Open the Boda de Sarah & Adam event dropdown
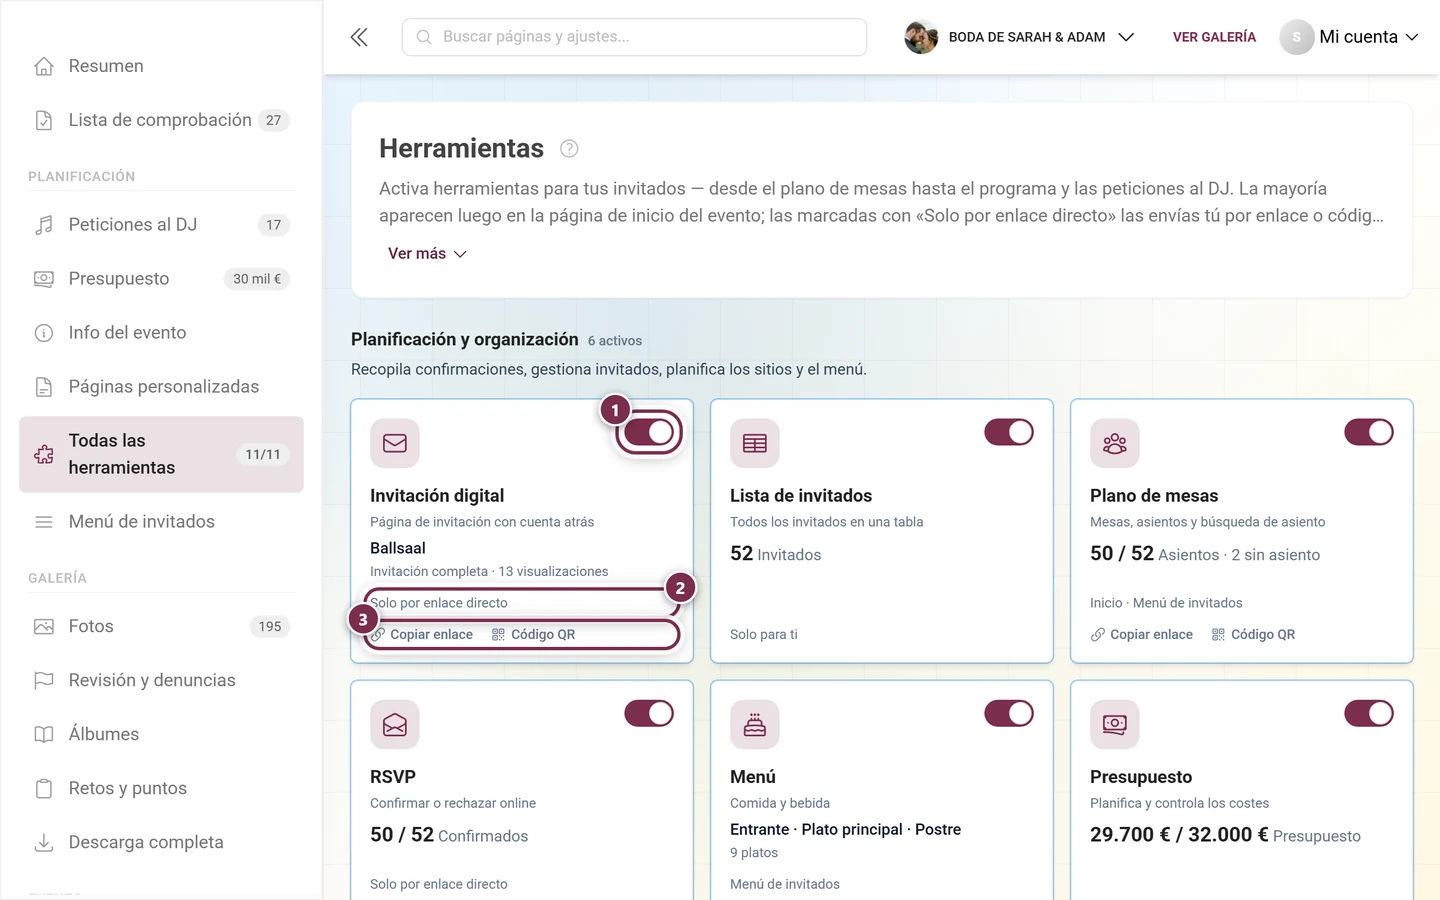The height and width of the screenshot is (900, 1440). coord(1020,37)
